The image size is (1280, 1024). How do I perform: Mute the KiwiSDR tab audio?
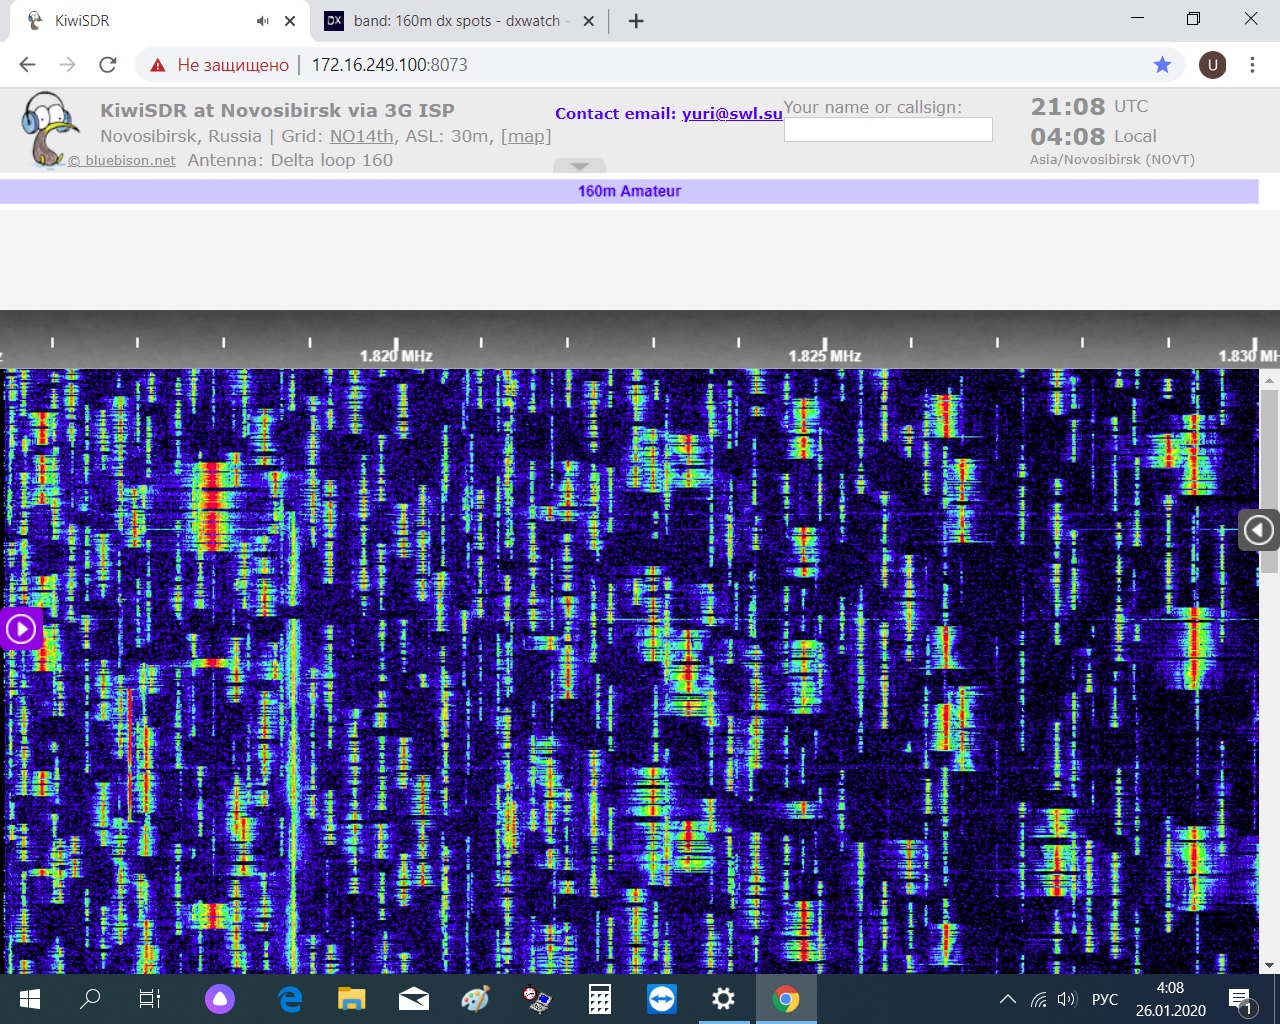click(263, 21)
